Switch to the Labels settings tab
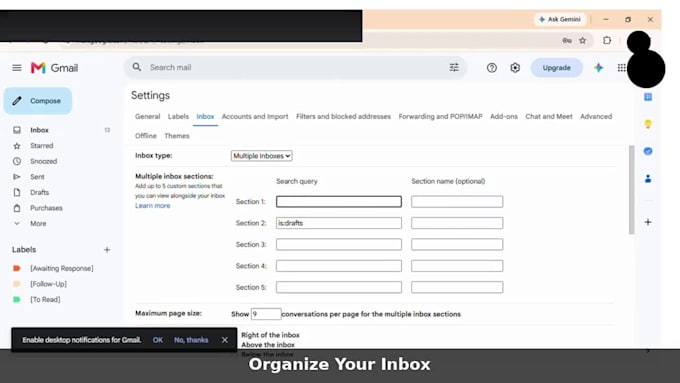The width and height of the screenshot is (680, 383). click(178, 117)
